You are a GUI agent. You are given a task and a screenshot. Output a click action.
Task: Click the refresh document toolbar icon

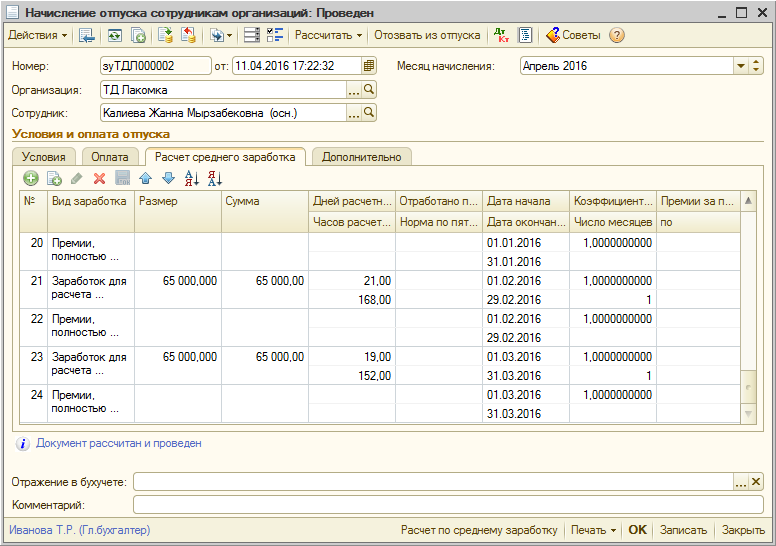[115, 35]
